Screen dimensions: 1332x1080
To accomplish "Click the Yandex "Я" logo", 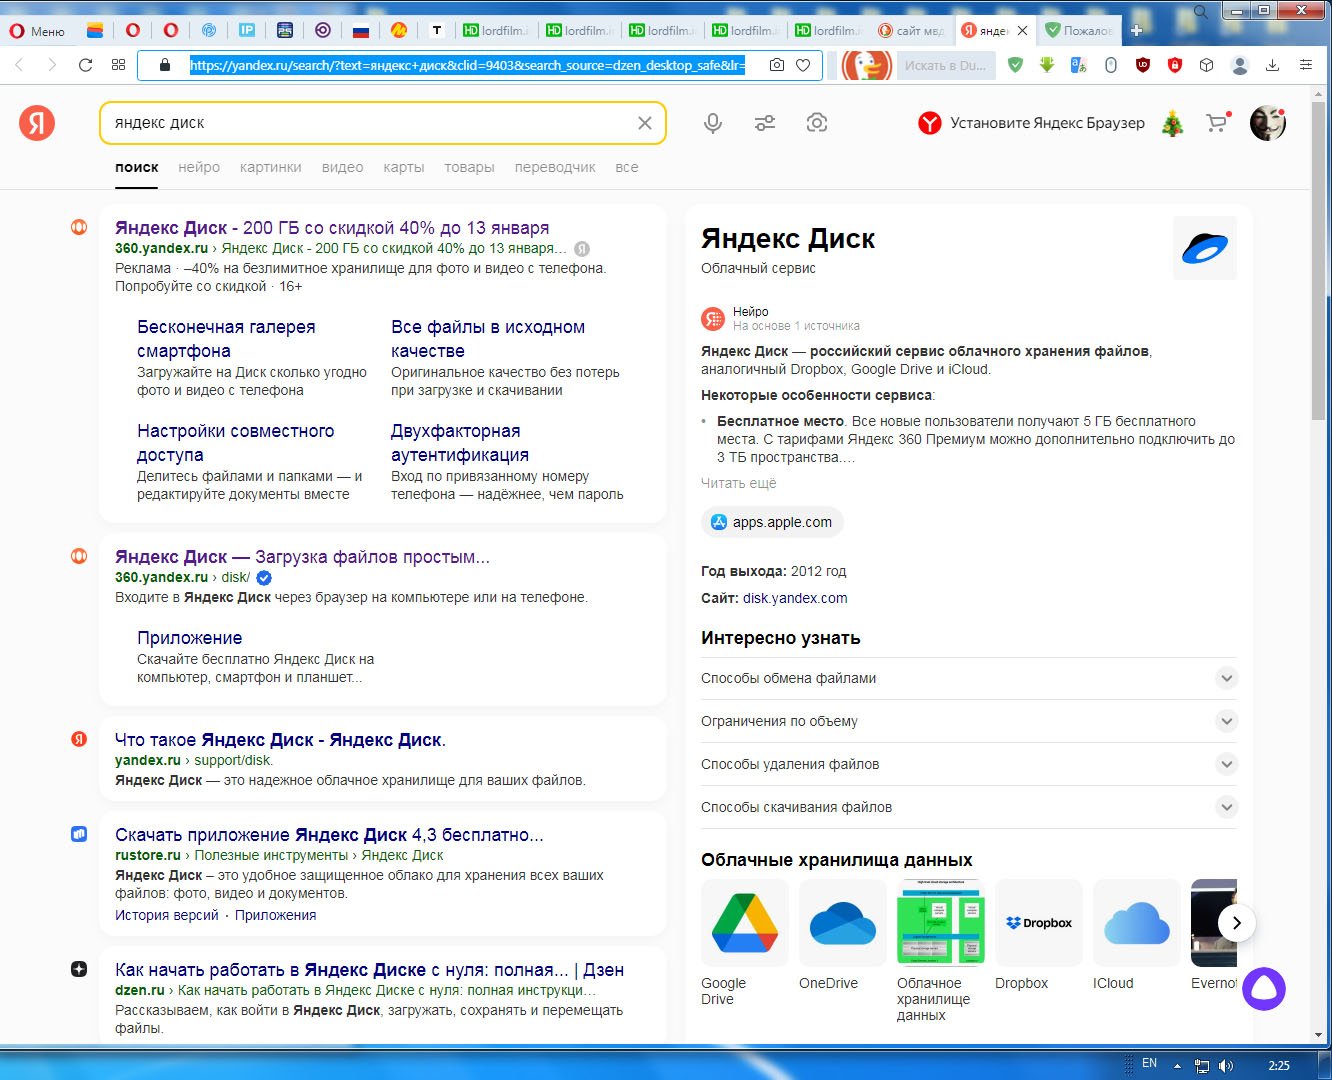I will 37,123.
